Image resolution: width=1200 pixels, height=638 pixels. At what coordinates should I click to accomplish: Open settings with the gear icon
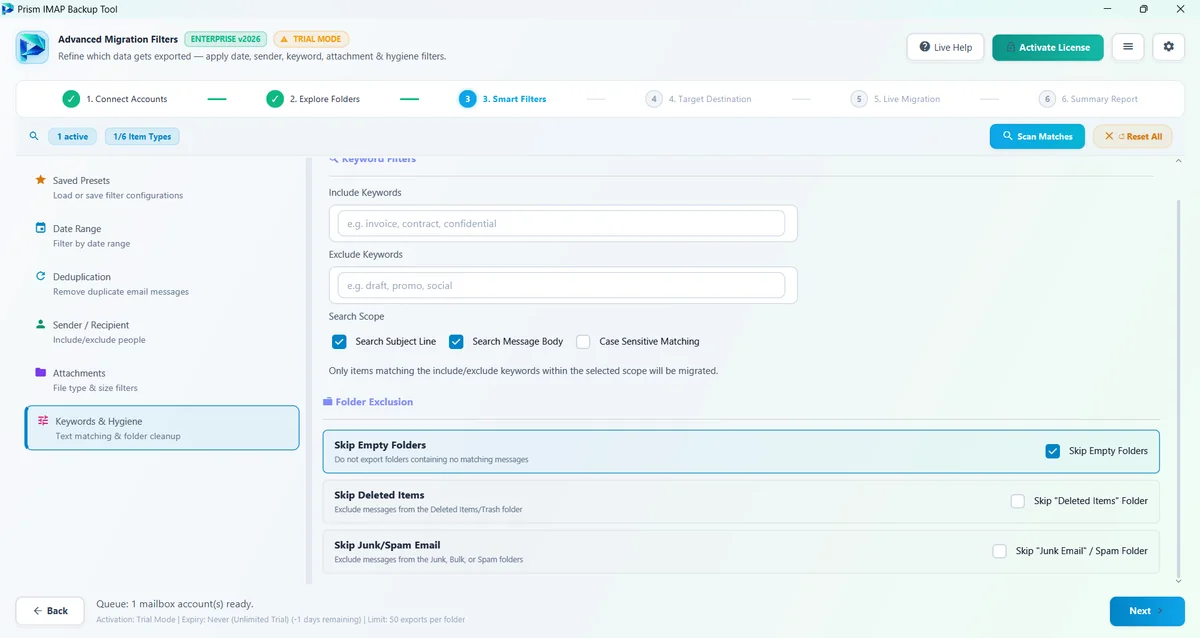point(1169,47)
